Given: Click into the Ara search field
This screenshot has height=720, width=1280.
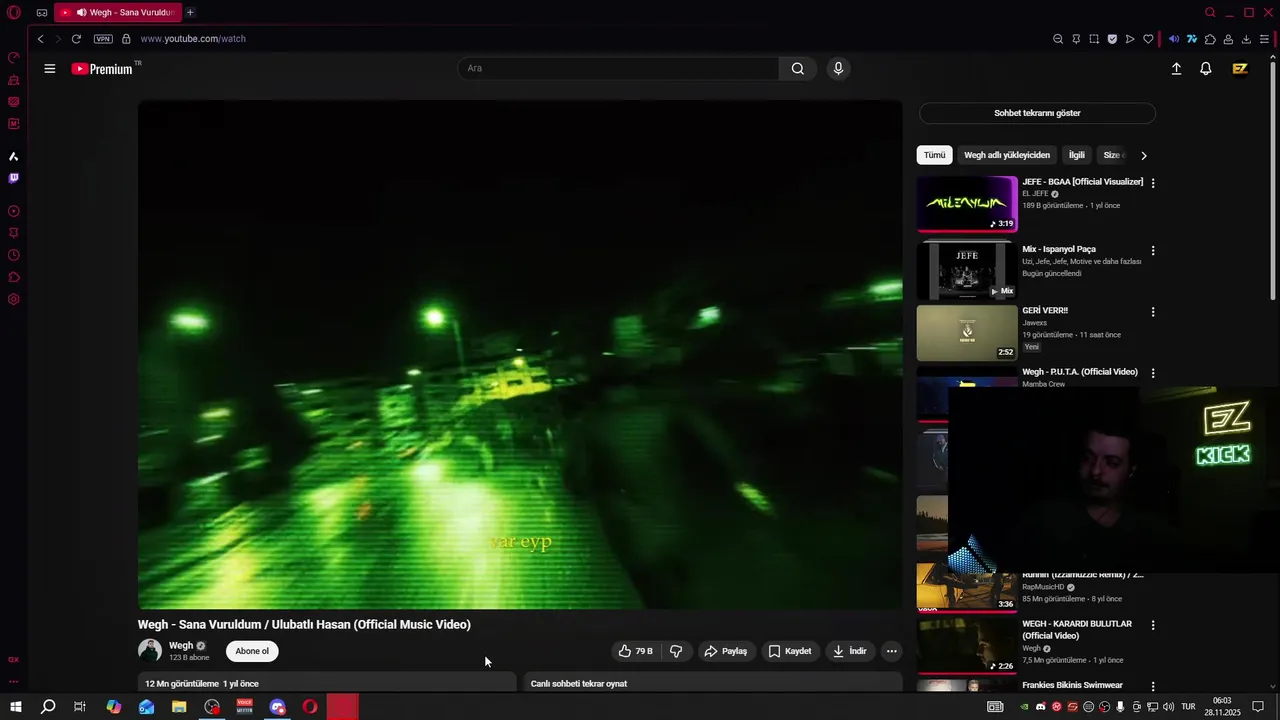Looking at the screenshot, I should 618,69.
